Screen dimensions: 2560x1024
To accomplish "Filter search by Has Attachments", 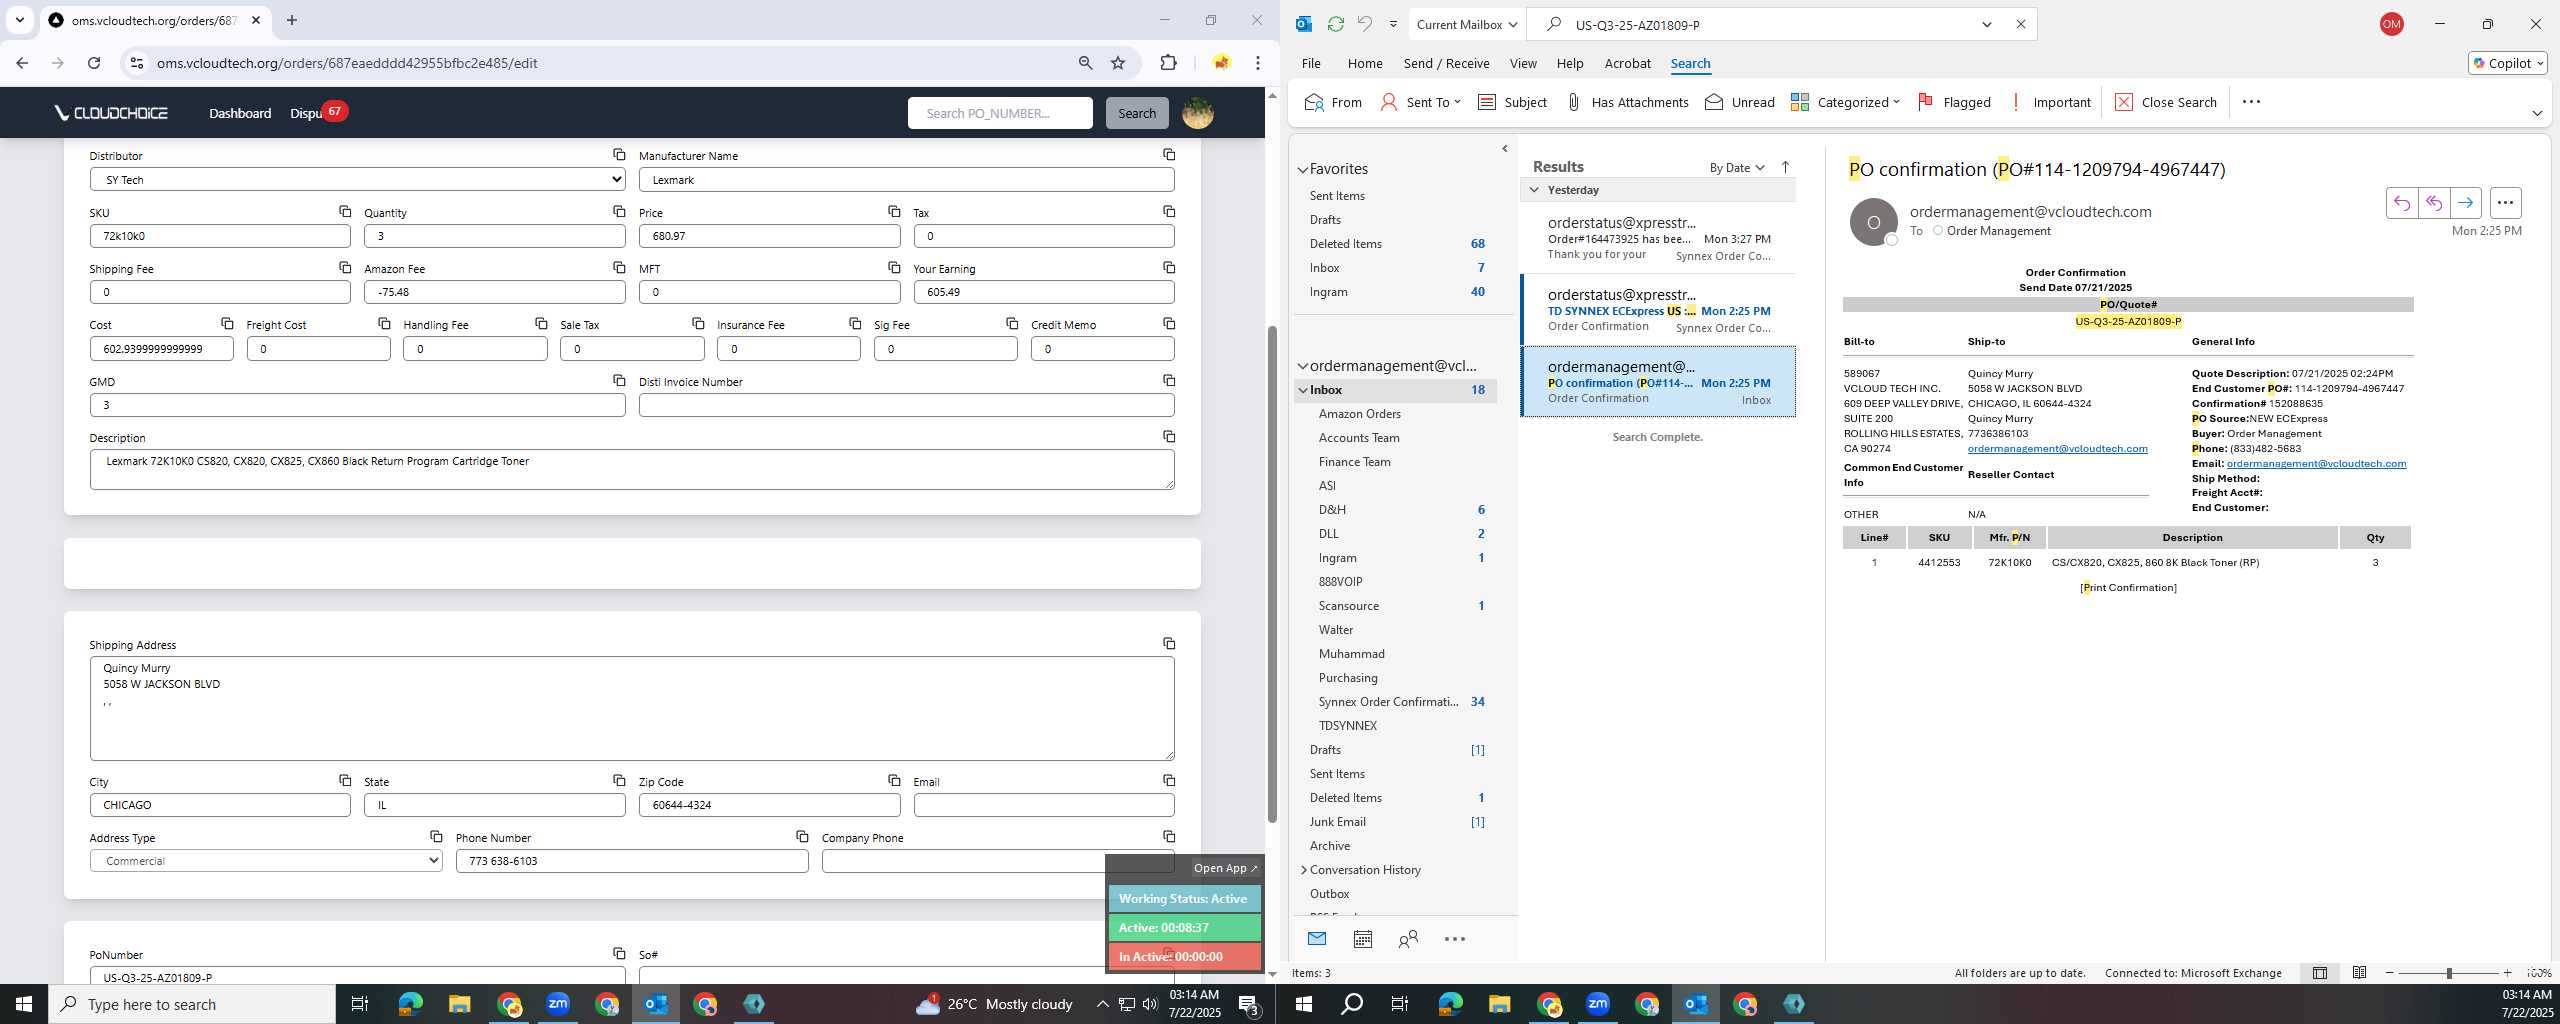I will coord(1627,102).
